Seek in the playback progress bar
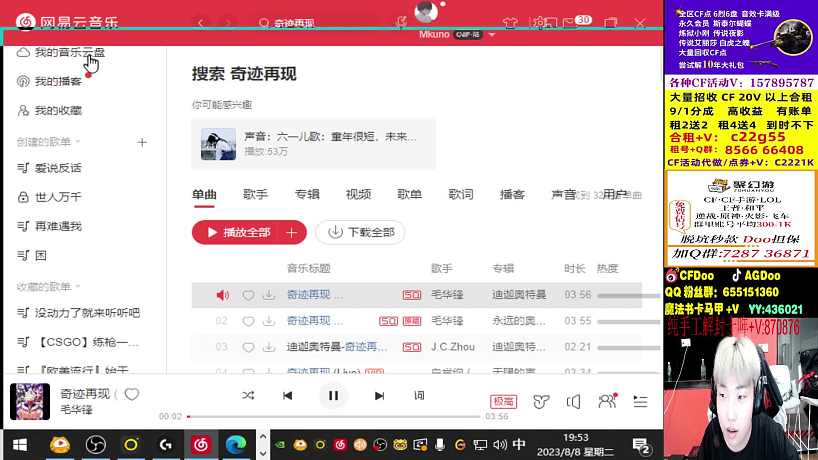This screenshot has width=818, height=460. click(x=334, y=417)
